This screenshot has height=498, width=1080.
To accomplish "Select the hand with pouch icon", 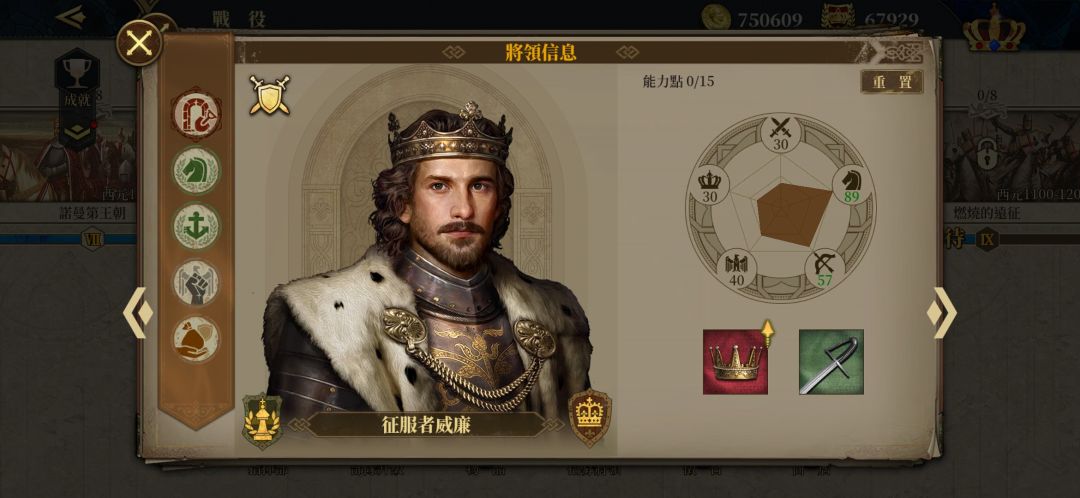I will pyautogui.click(x=196, y=340).
